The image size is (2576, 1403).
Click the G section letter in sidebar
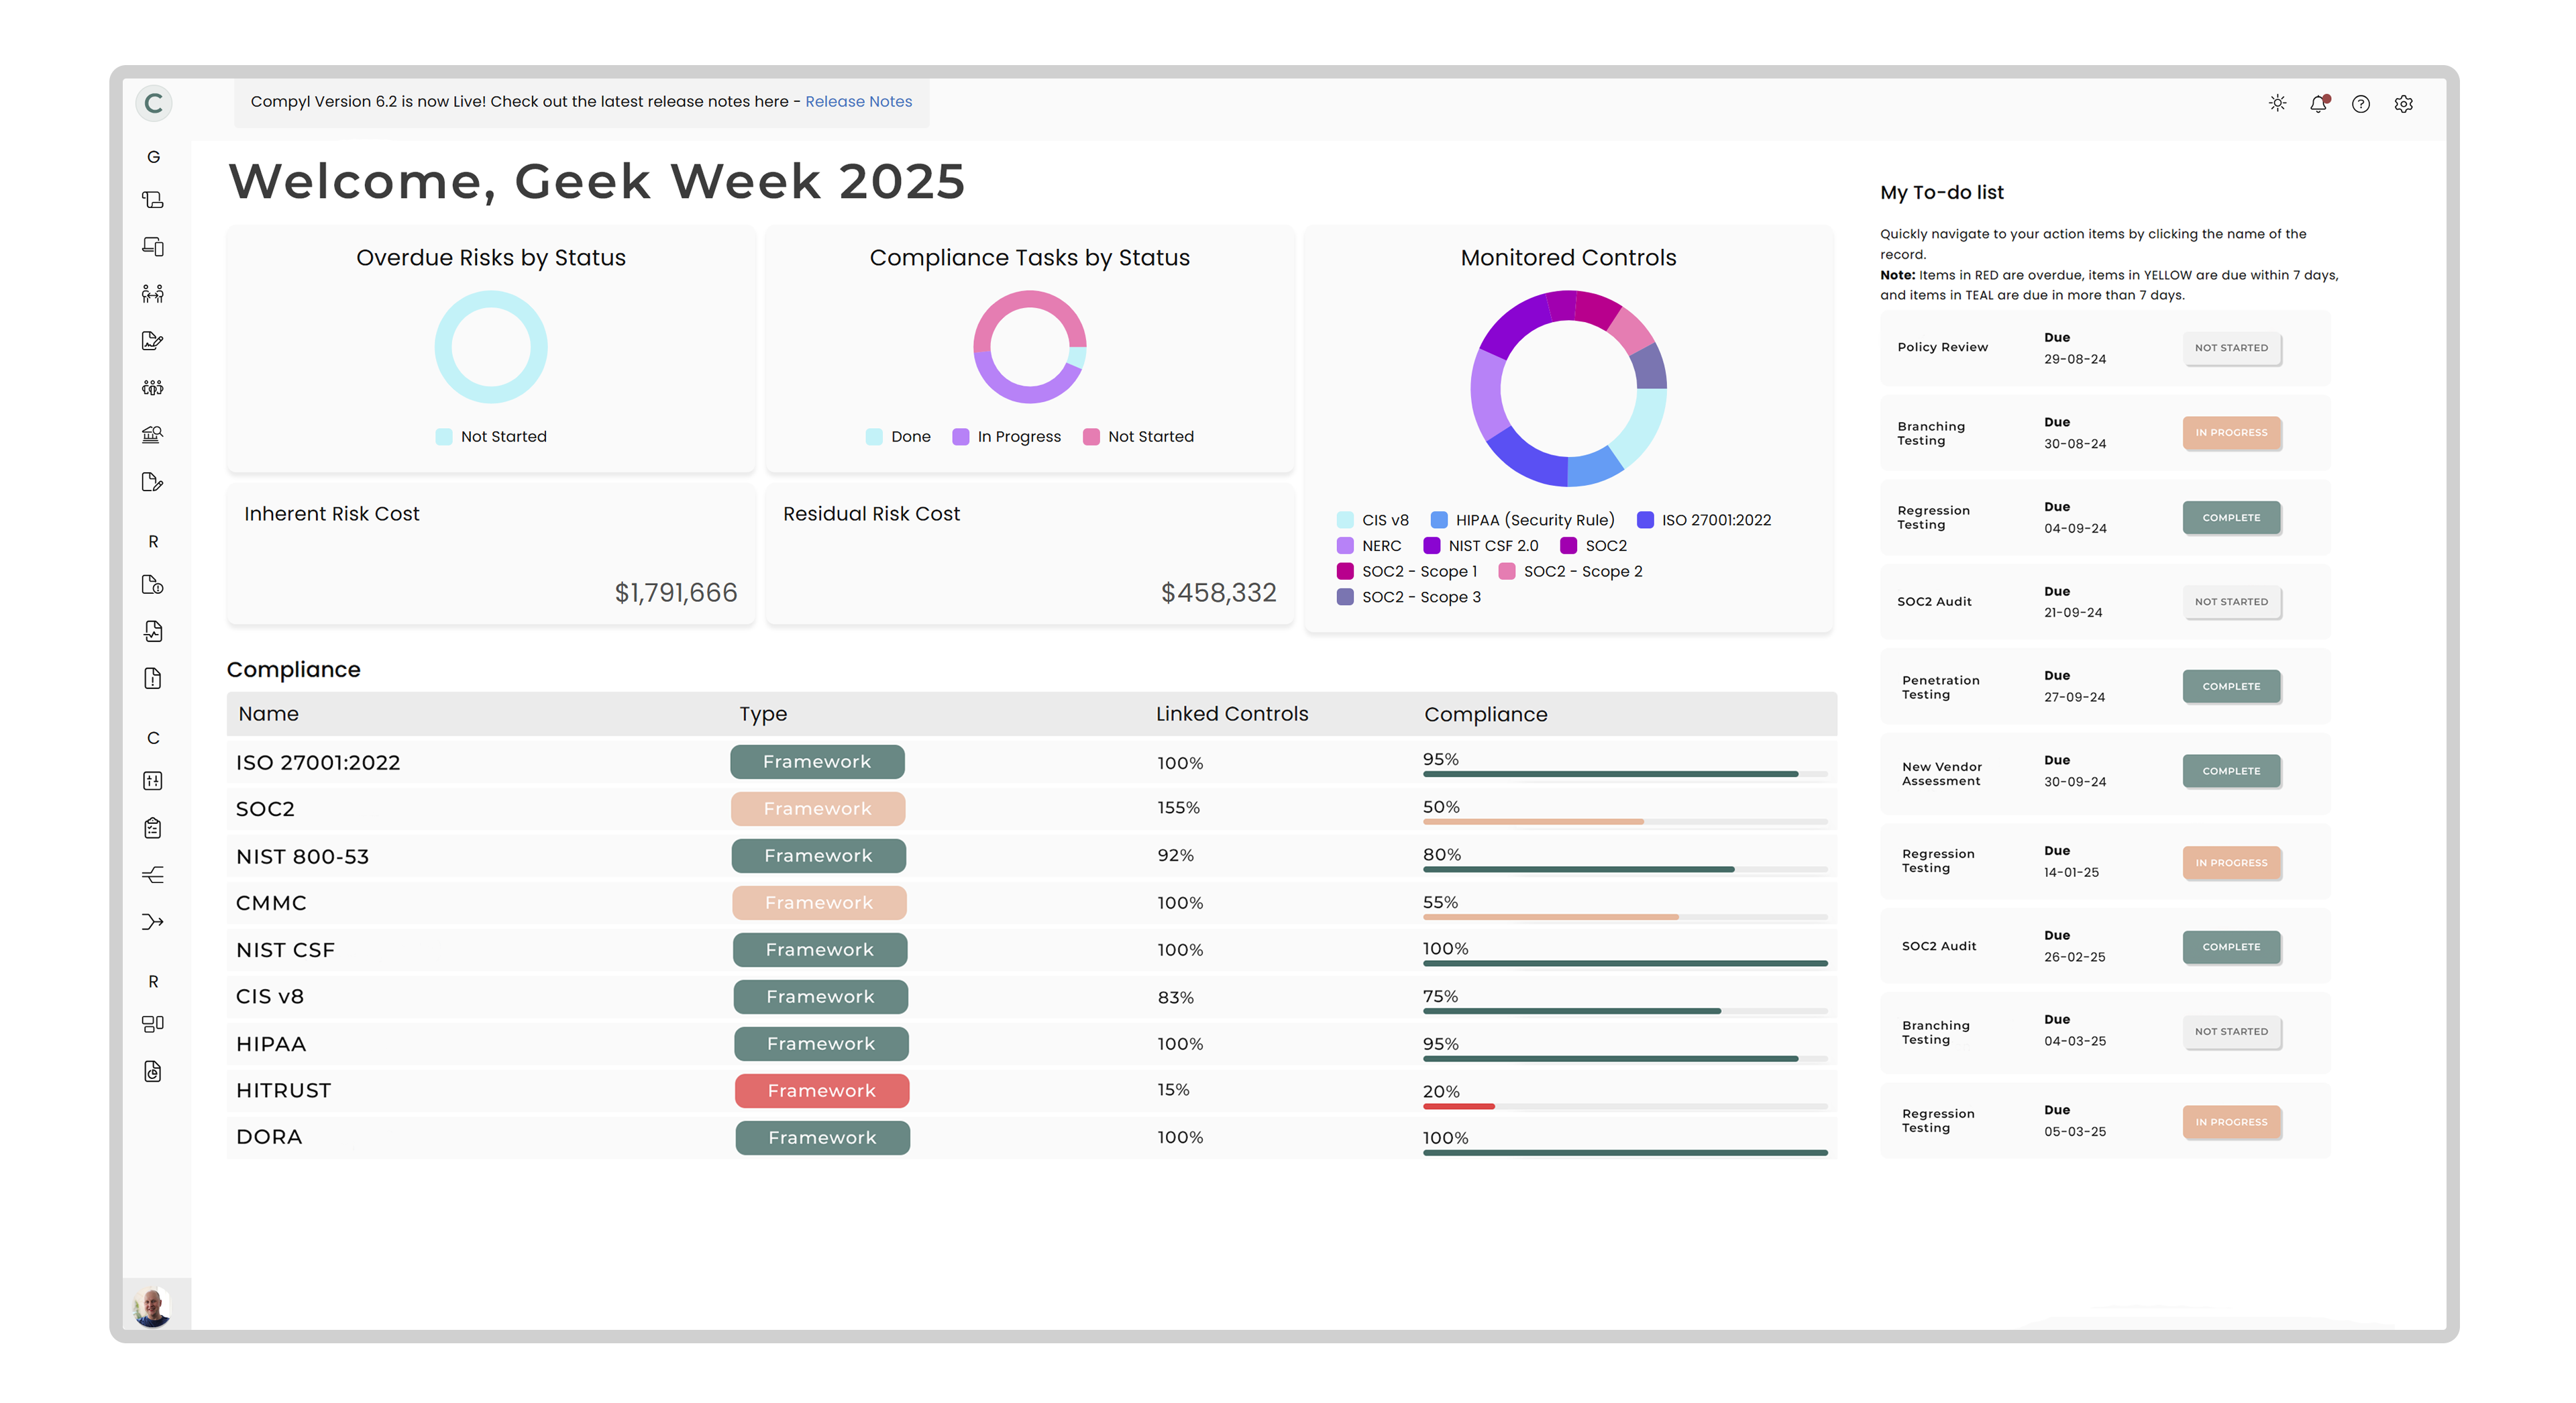(153, 157)
